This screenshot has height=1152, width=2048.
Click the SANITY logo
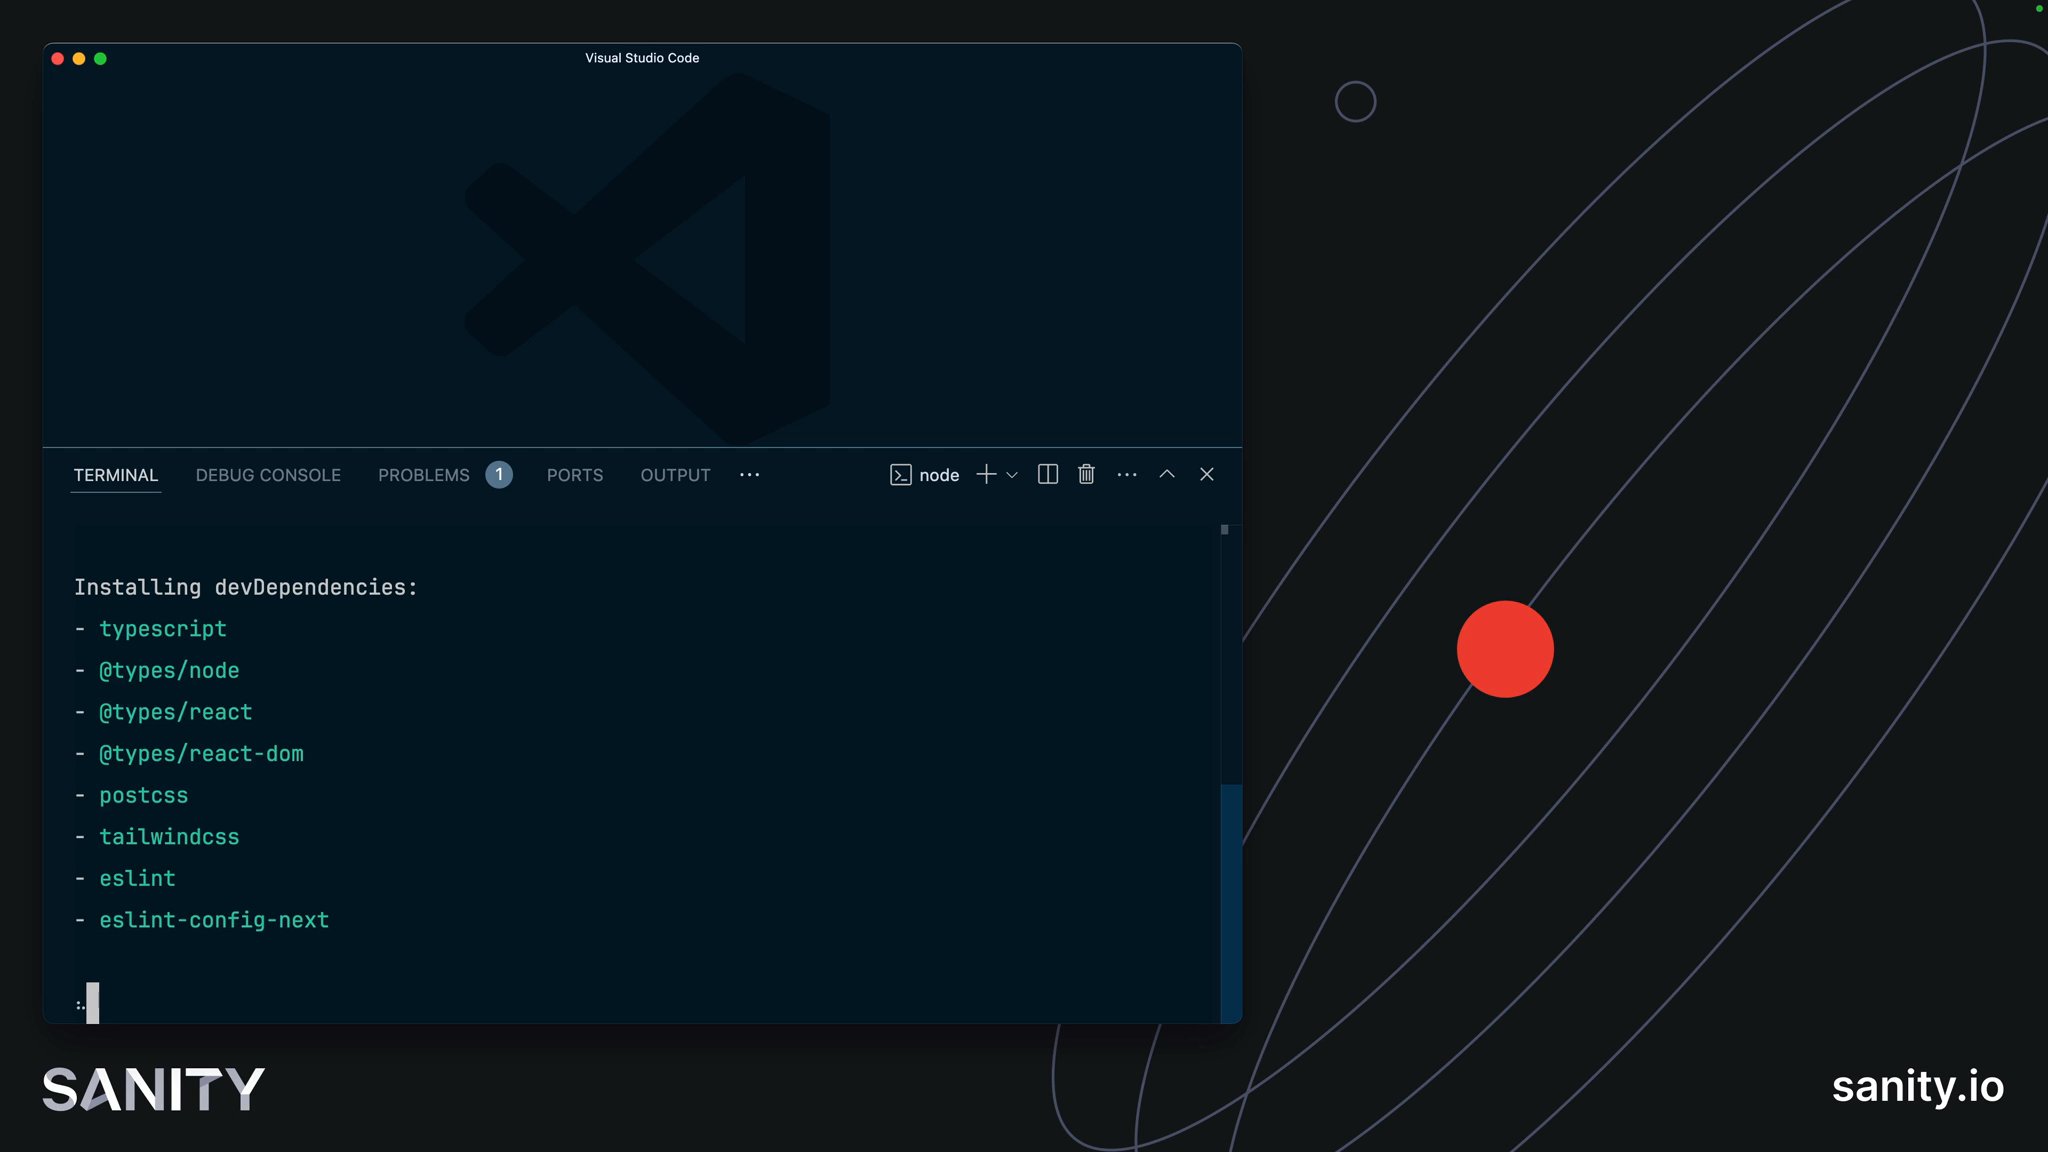point(153,1089)
